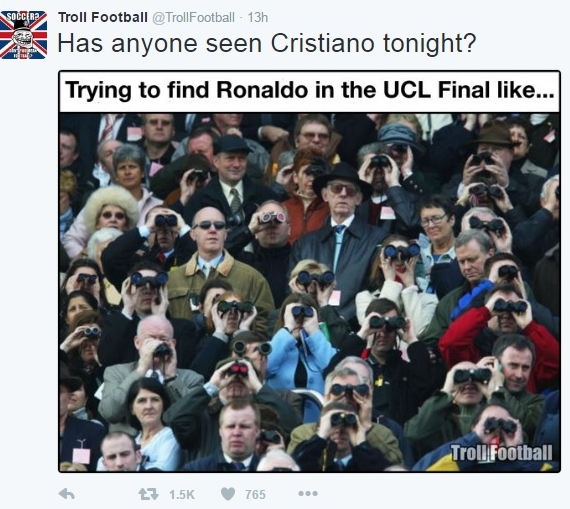Click the "Trying to find Ronaldo" meme caption
This screenshot has width=570, height=509.
309,90
